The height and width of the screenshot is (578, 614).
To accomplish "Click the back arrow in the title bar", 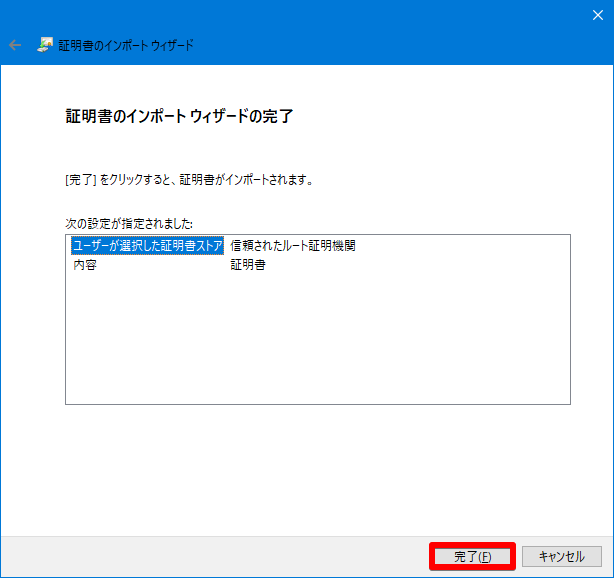I will click(15, 45).
